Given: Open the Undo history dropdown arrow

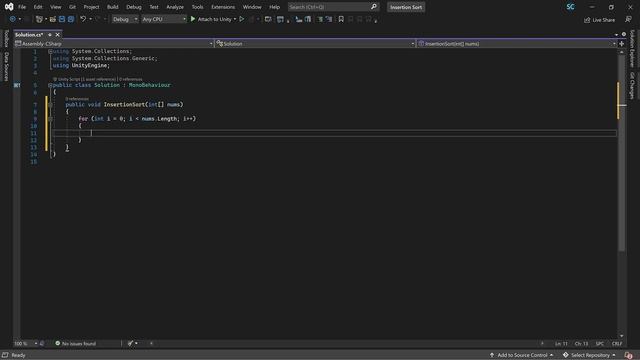Looking at the screenshot, I should point(90,19).
